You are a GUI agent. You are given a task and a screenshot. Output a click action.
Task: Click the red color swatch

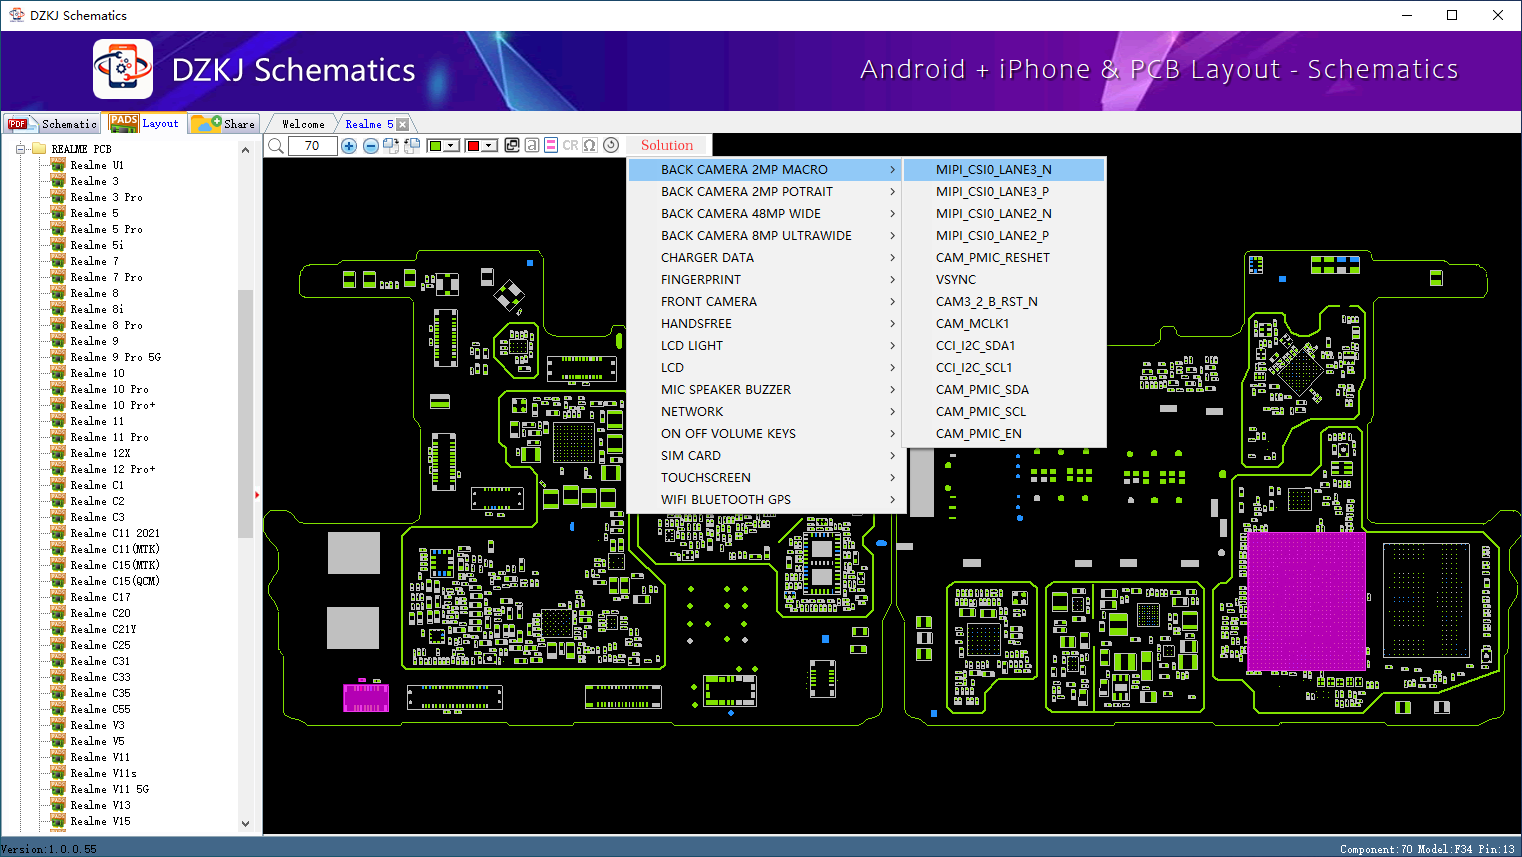coord(474,146)
